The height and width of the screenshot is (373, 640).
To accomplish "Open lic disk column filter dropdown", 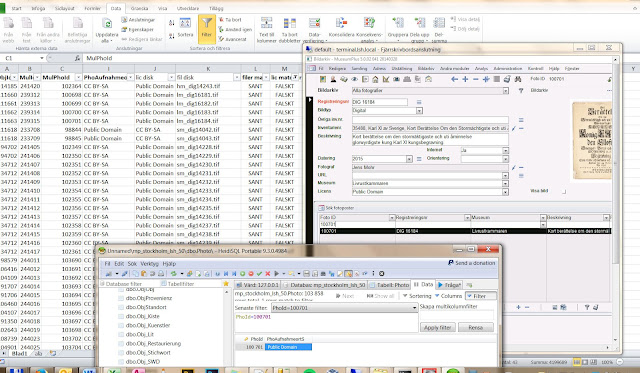I will coord(171,77).
